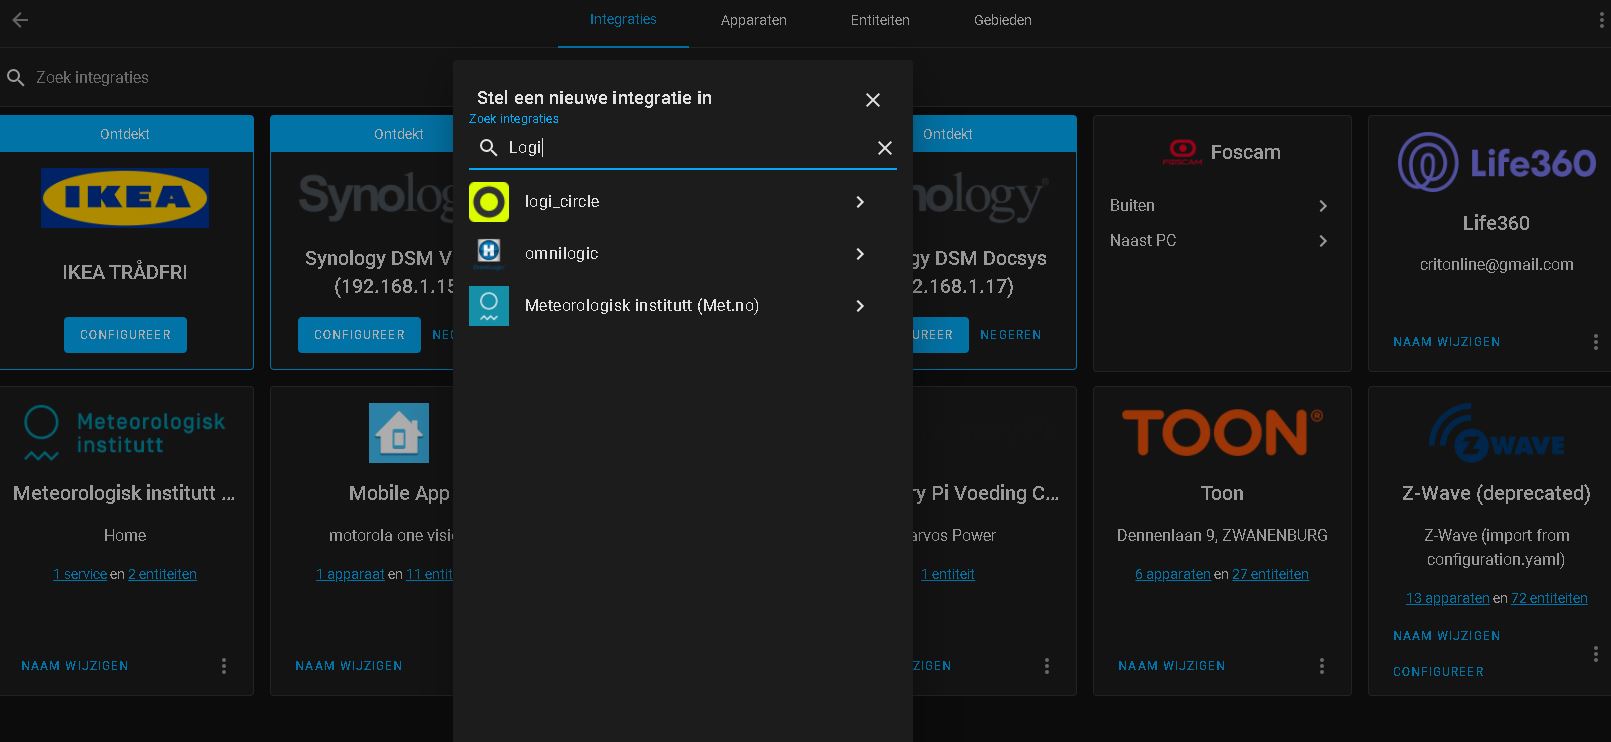Click the Meteorologisk institutt card logo
This screenshot has height=742, width=1611.
125,433
